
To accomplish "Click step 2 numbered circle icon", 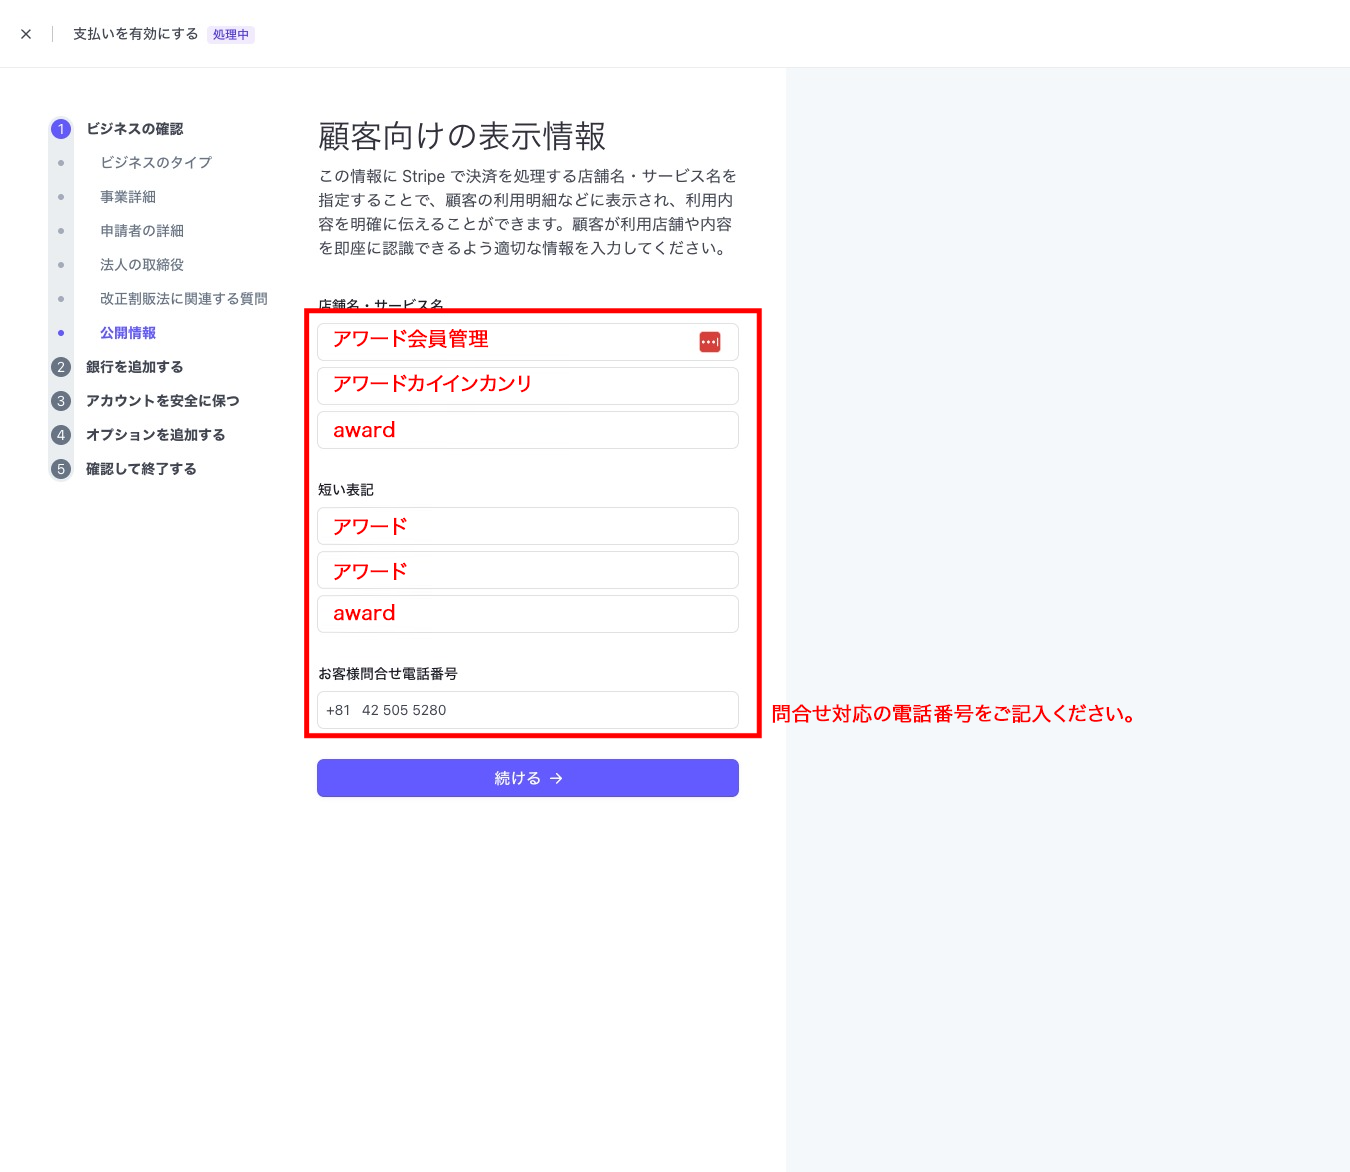I will point(61,367).
